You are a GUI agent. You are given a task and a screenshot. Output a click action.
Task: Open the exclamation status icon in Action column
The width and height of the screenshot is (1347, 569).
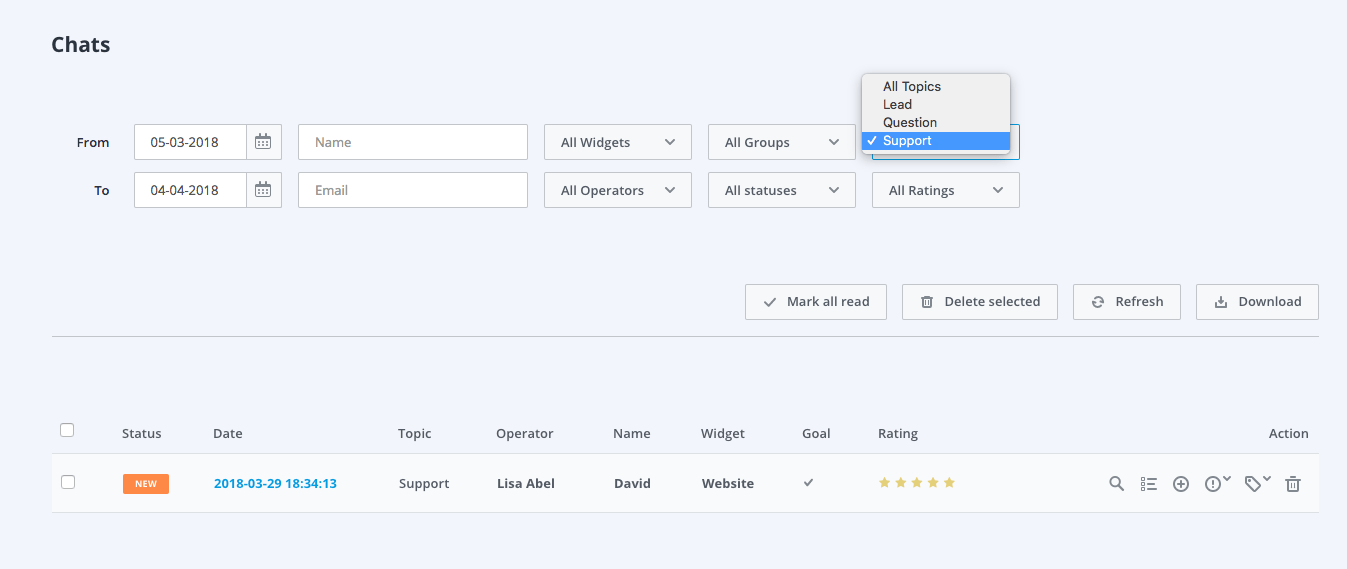click(x=1215, y=484)
